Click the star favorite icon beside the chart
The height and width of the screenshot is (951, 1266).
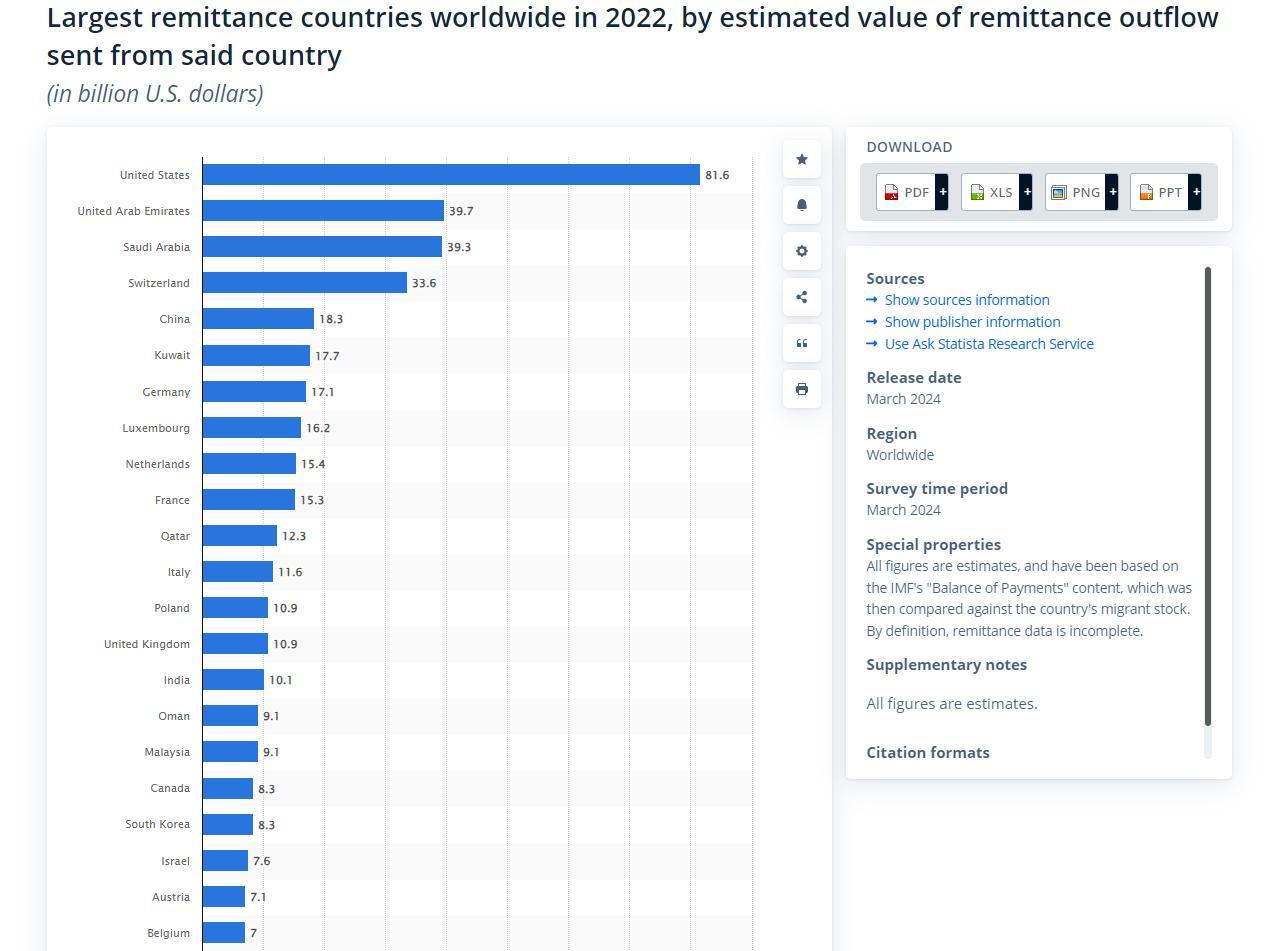click(801, 158)
